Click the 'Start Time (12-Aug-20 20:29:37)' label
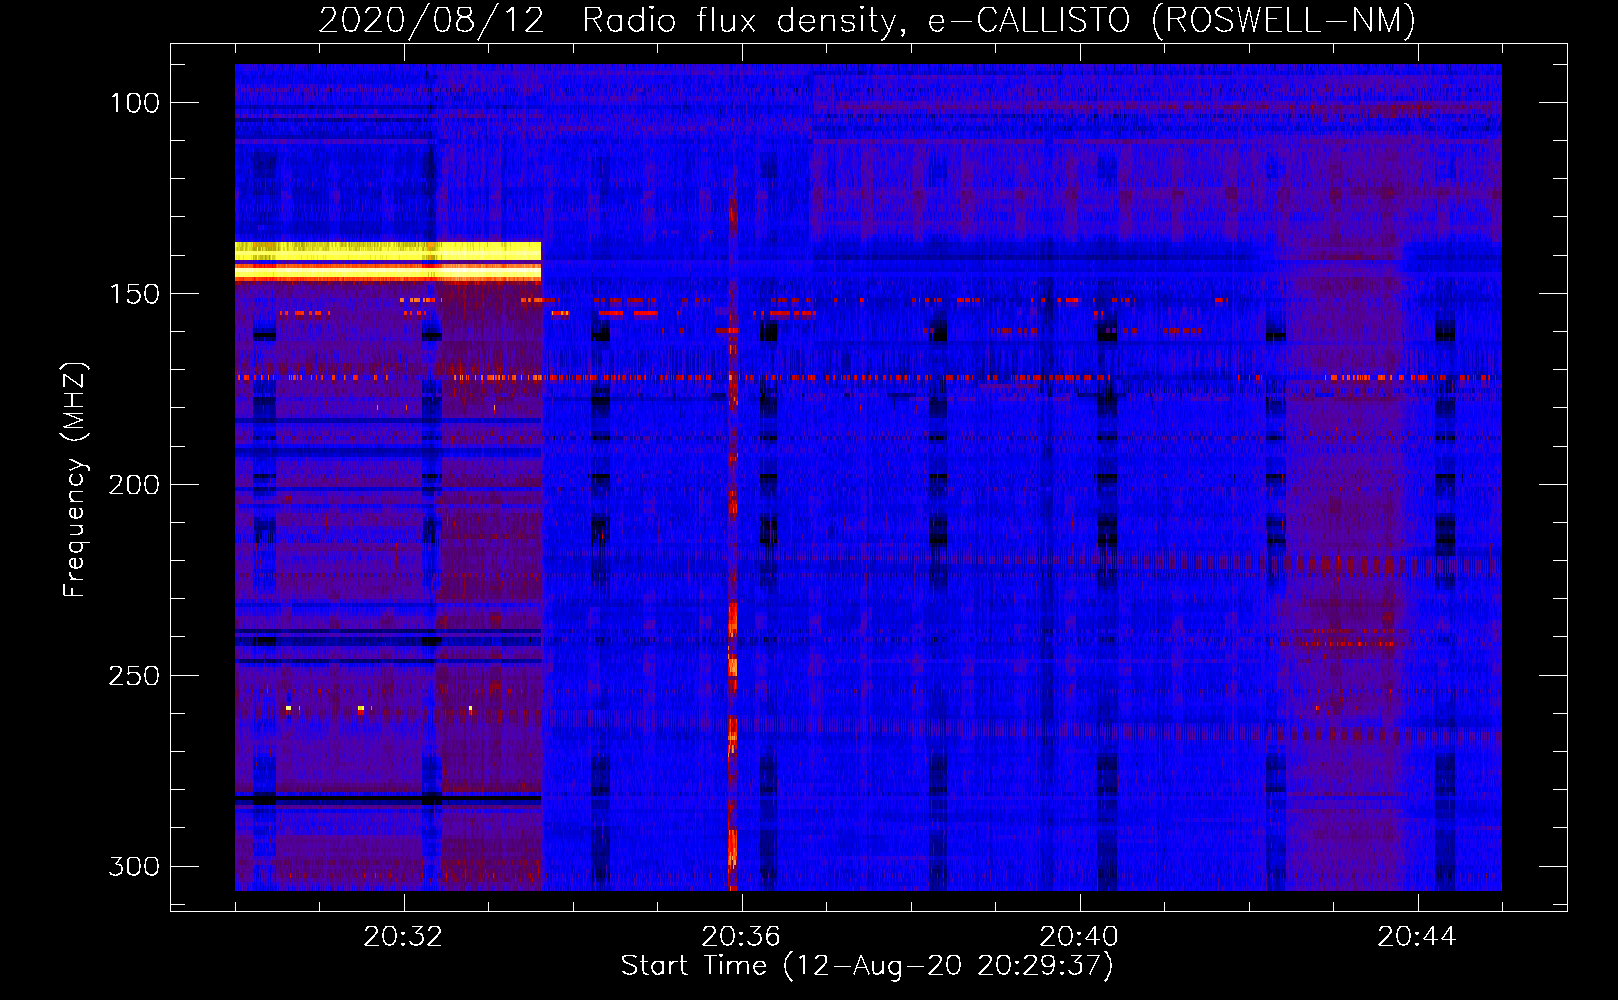 point(867,966)
